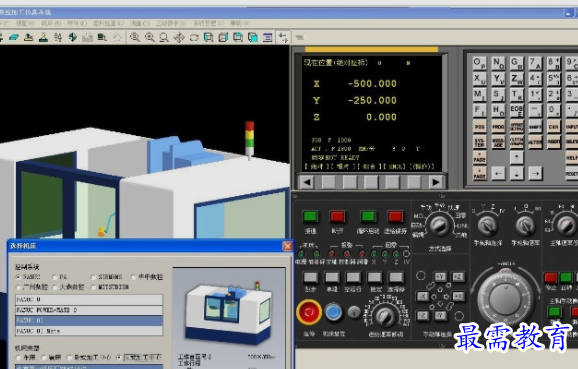Click the +Y jog button
Screen dimensions: 578x369
coord(440,277)
